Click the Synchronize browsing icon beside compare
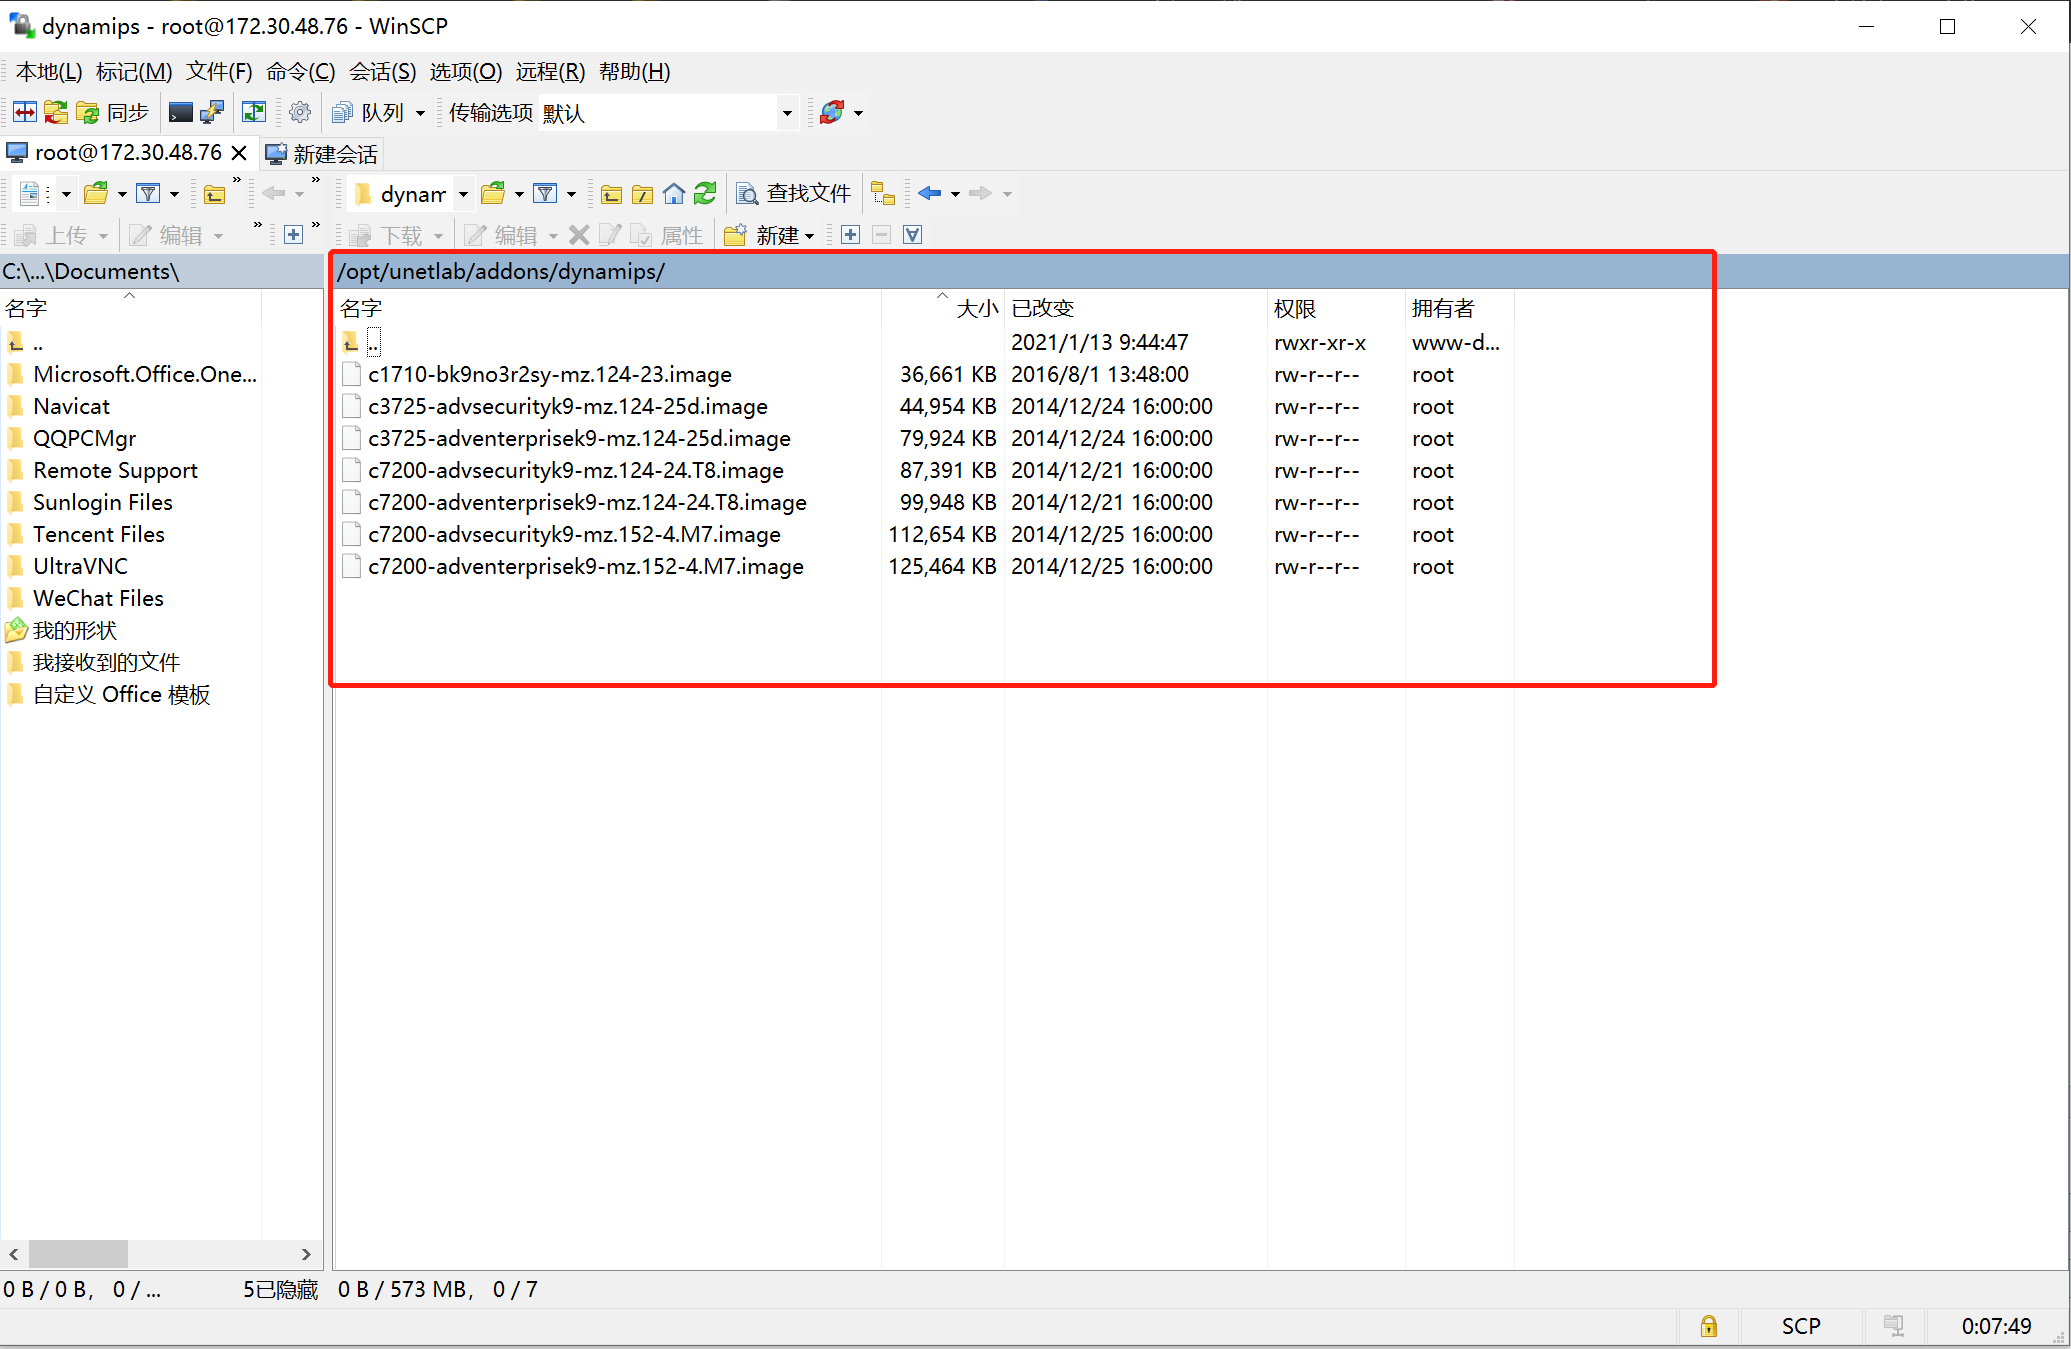This screenshot has height=1349, width=2071. coord(56,112)
